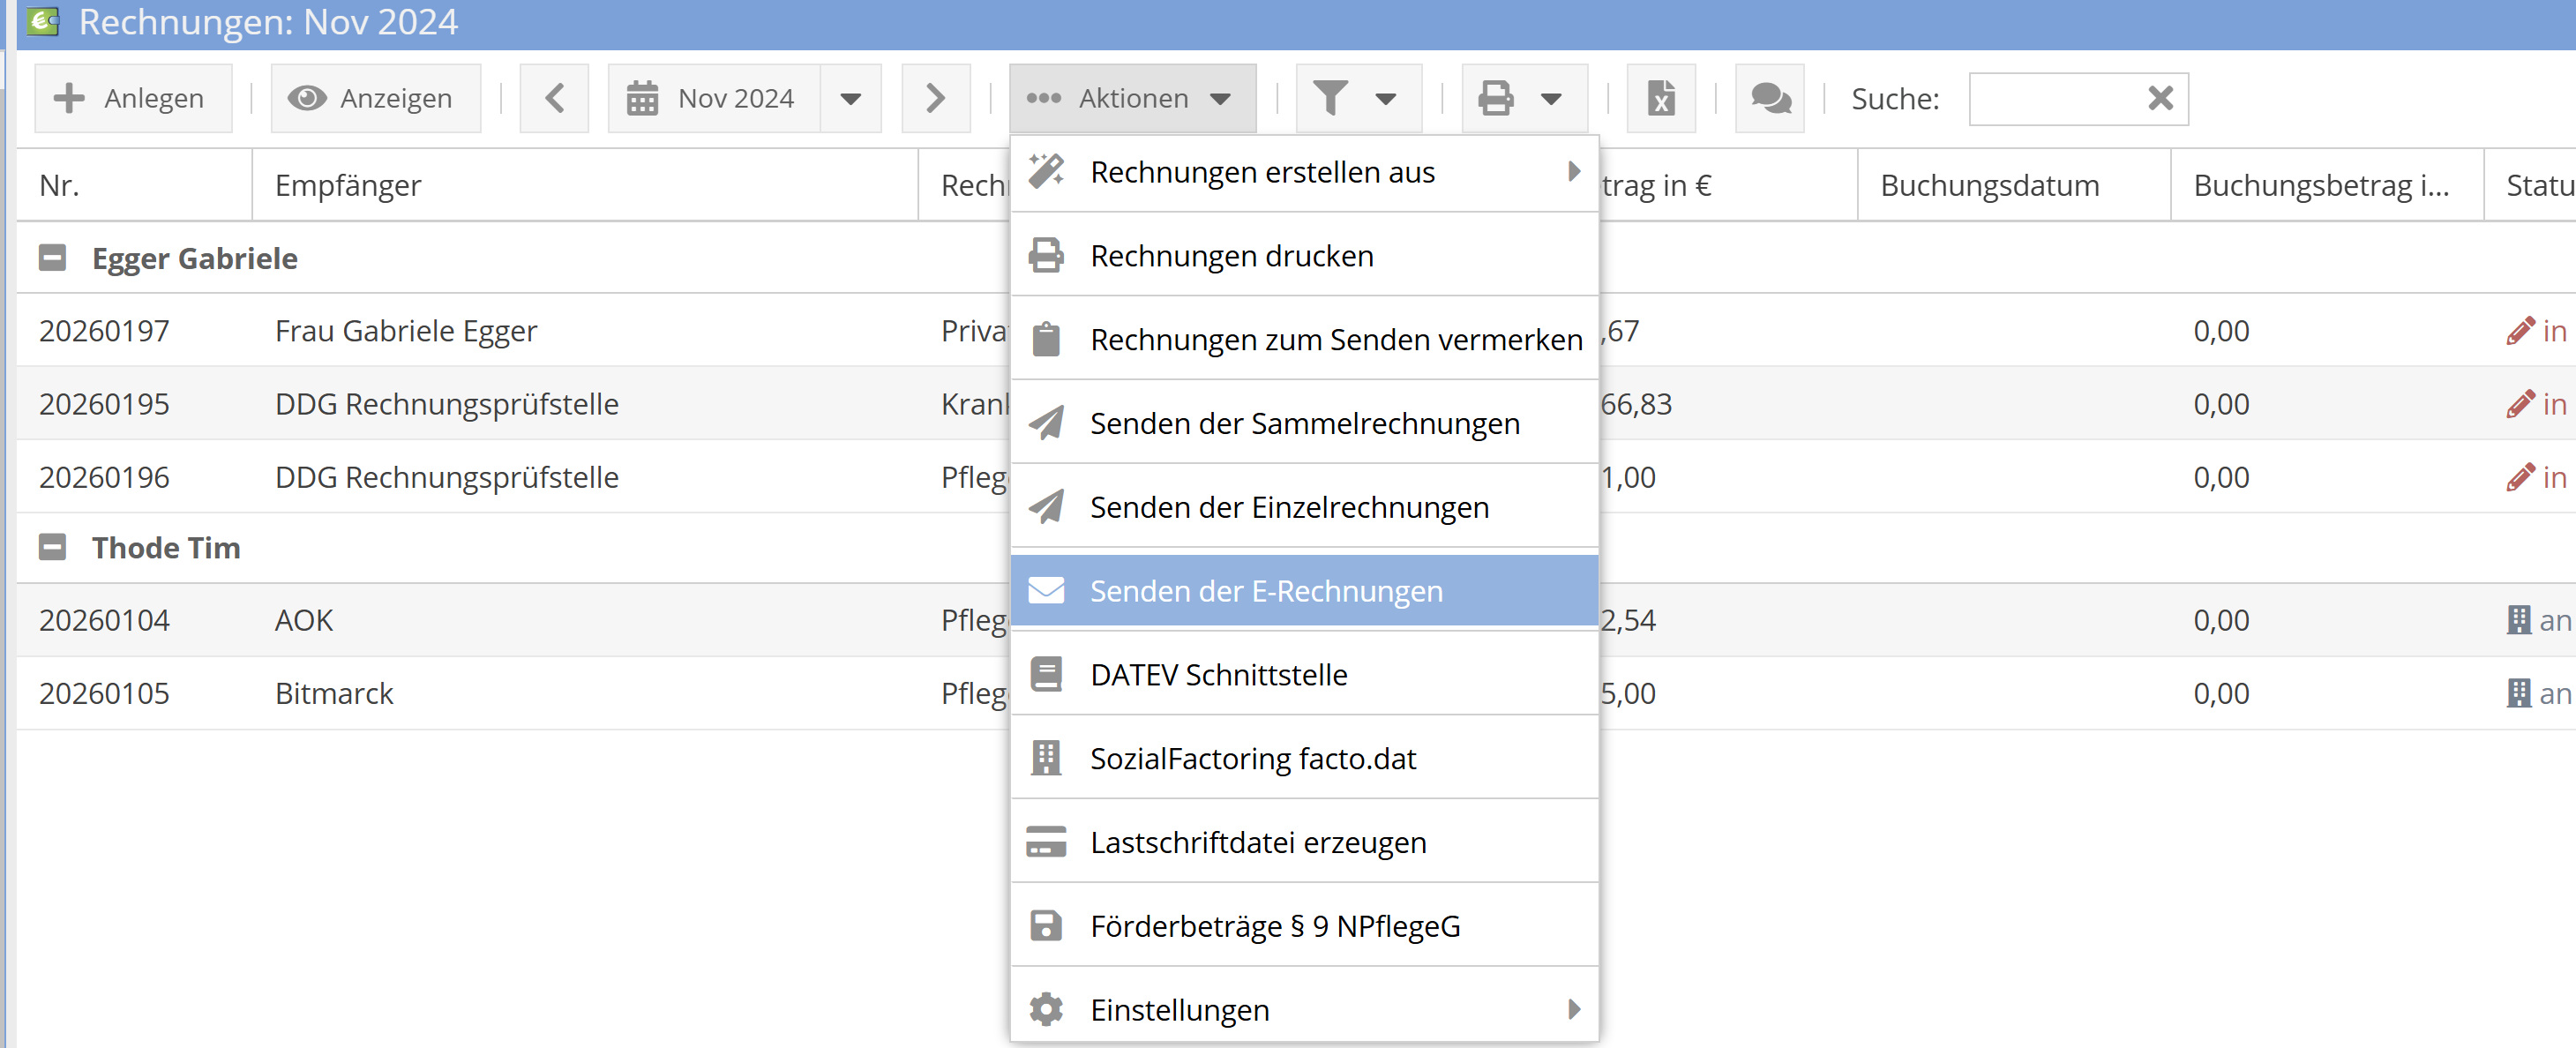Open the Excel export icon

(x=1660, y=98)
